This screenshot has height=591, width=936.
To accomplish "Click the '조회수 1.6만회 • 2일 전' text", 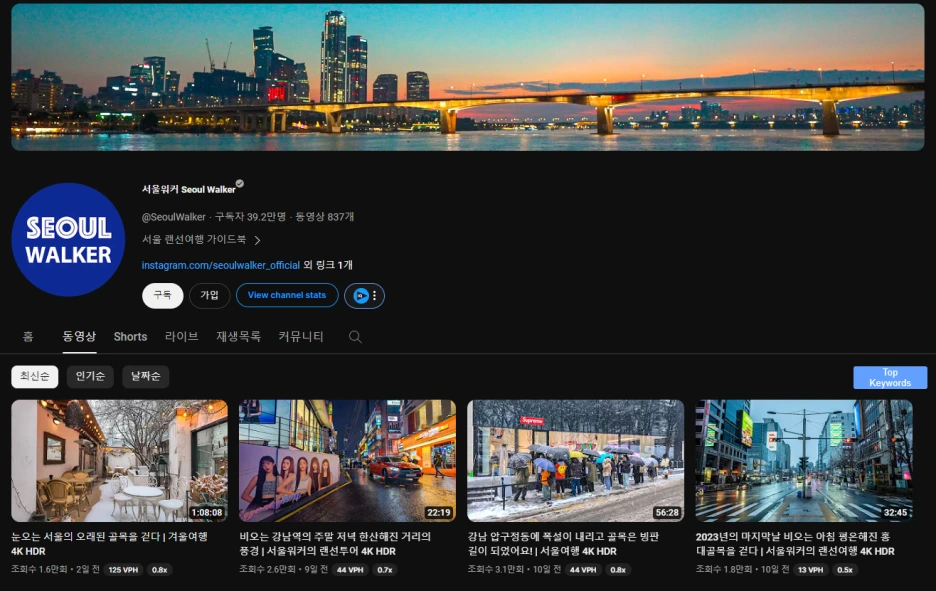I will click(56, 570).
